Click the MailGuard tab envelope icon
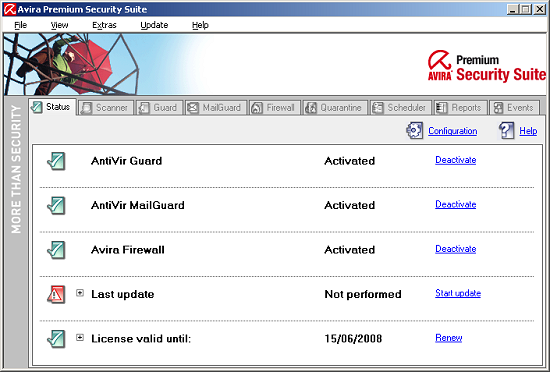This screenshot has width=550, height=372. pyautogui.click(x=193, y=108)
